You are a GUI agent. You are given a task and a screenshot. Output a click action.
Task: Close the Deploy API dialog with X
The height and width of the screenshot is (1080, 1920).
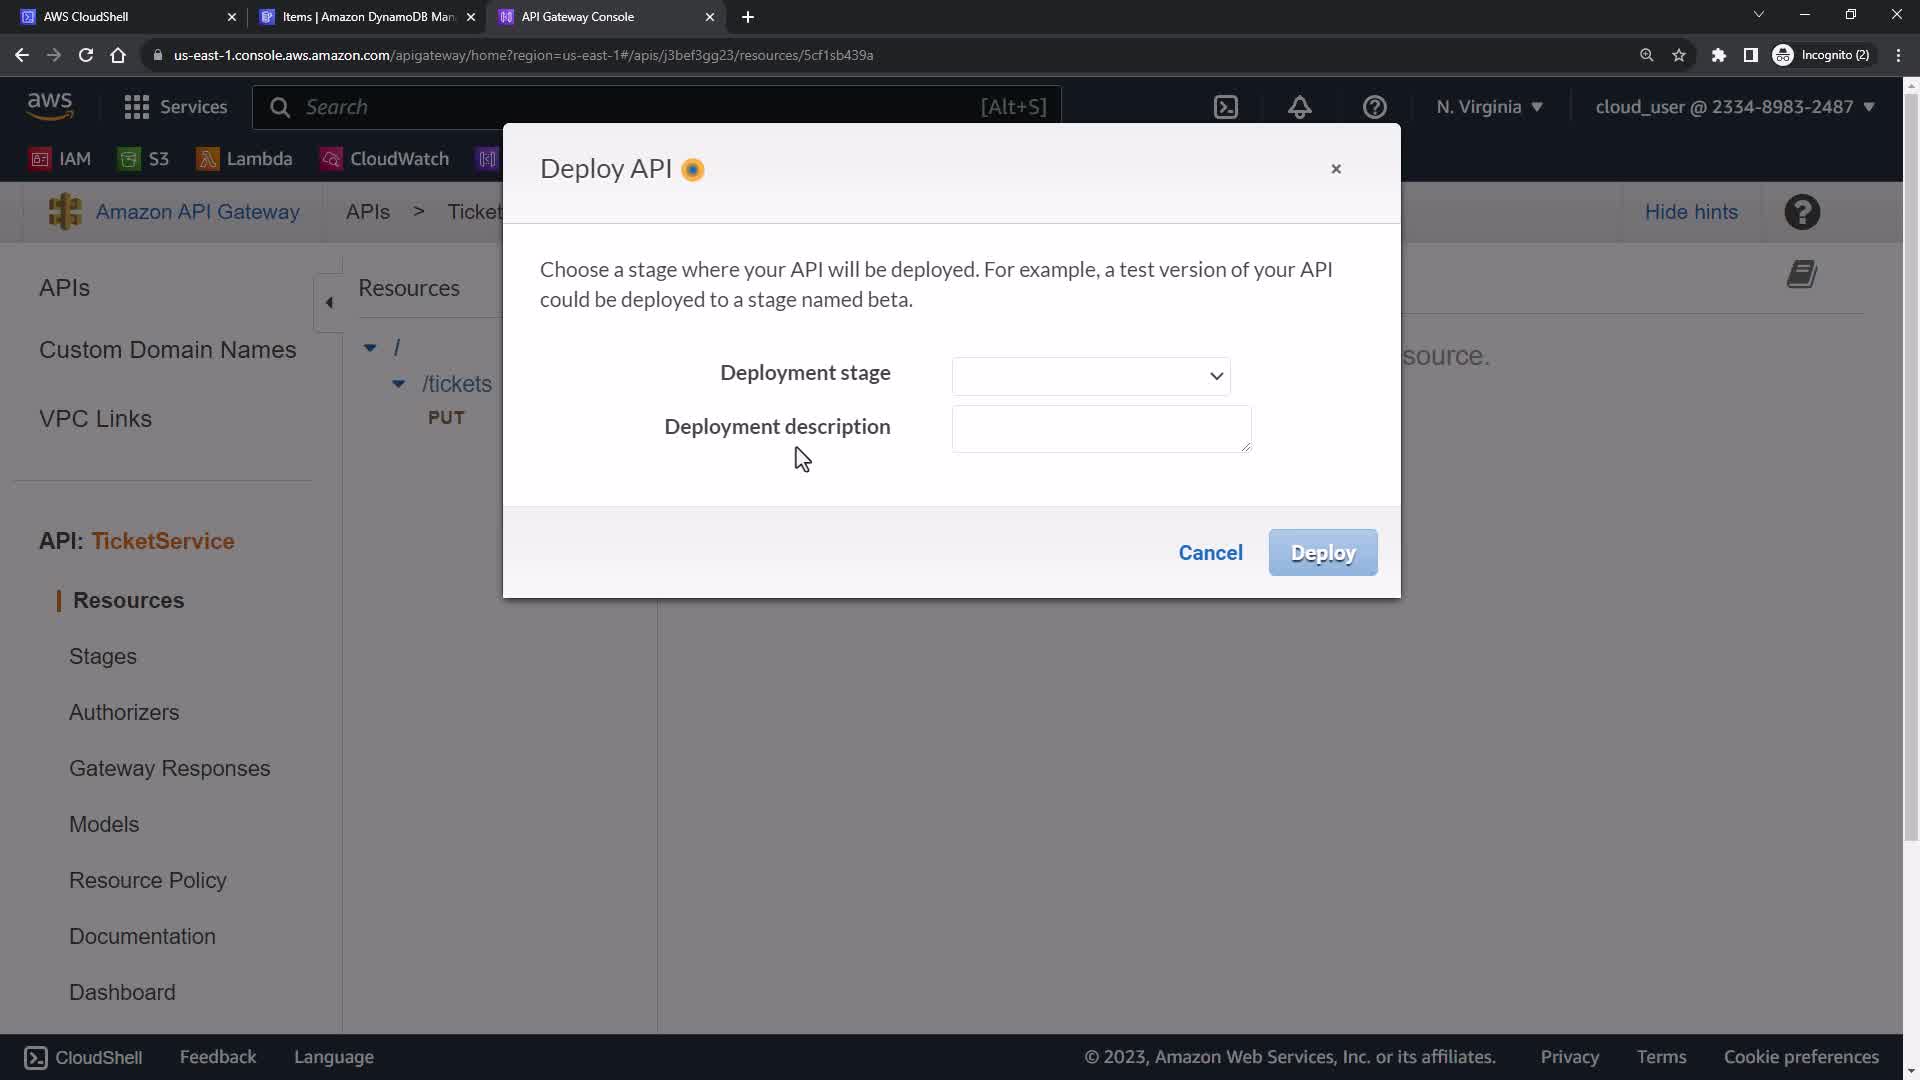click(x=1336, y=169)
